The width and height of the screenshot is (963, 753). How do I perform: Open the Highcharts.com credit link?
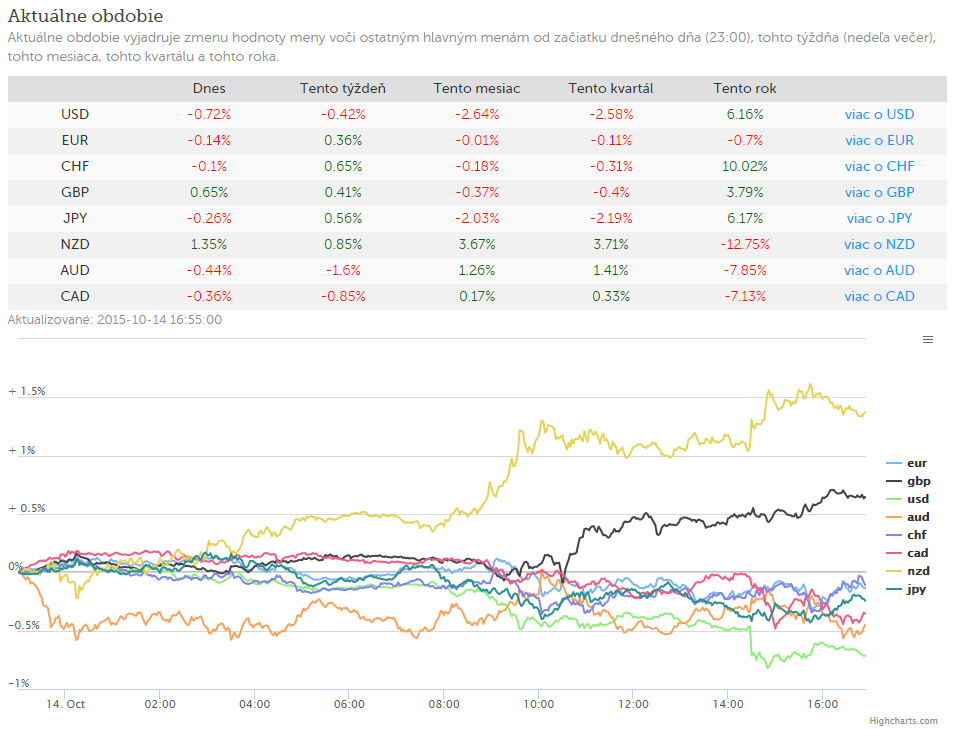[903, 720]
